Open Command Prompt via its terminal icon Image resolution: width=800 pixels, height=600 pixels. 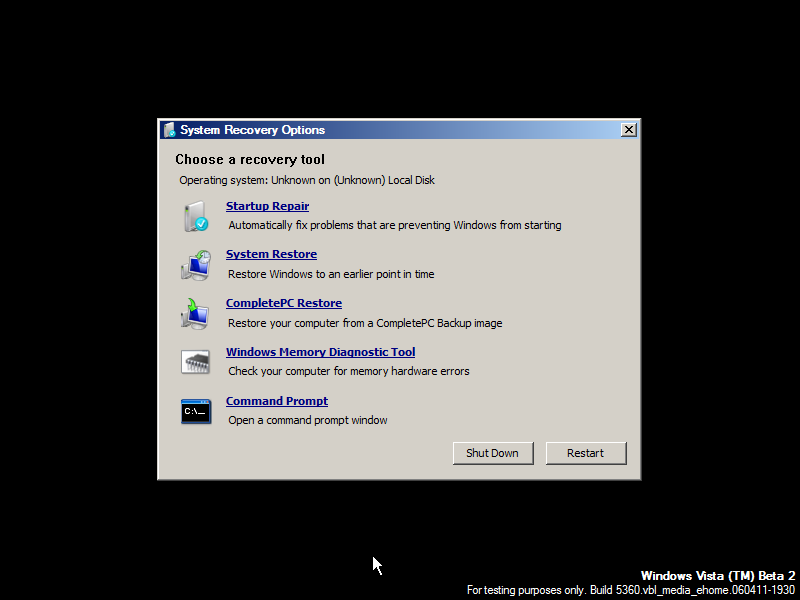pyautogui.click(x=196, y=411)
